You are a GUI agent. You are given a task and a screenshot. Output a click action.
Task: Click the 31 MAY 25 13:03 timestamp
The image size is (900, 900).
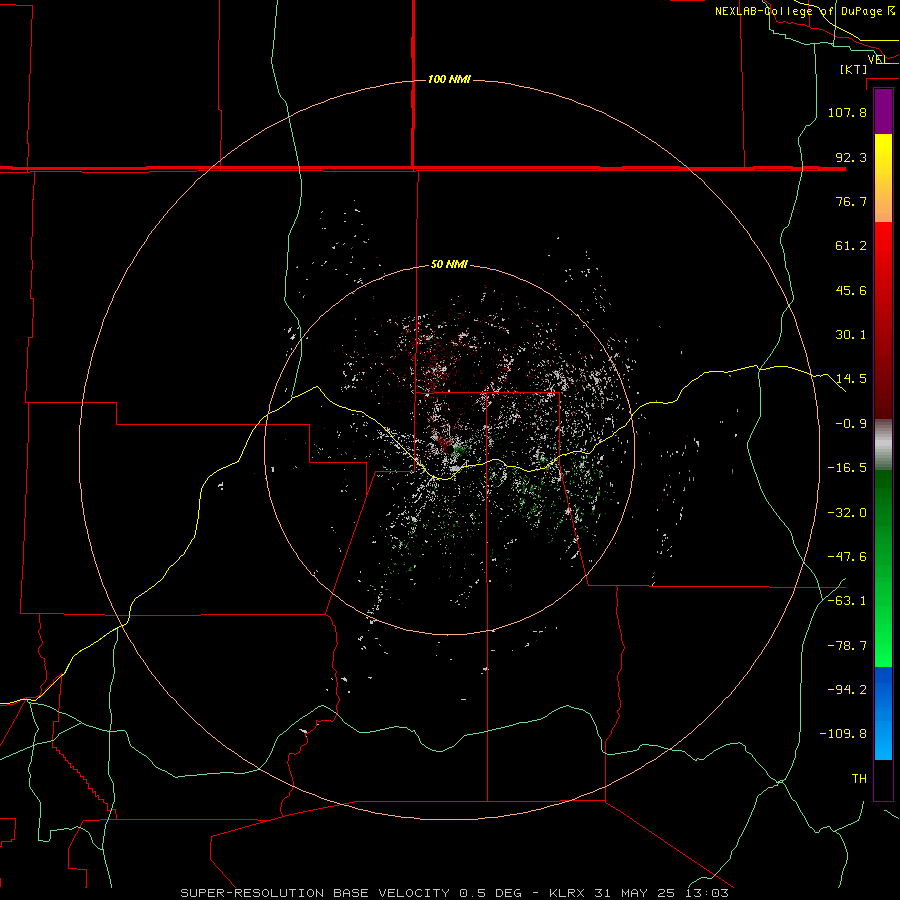tap(660, 893)
